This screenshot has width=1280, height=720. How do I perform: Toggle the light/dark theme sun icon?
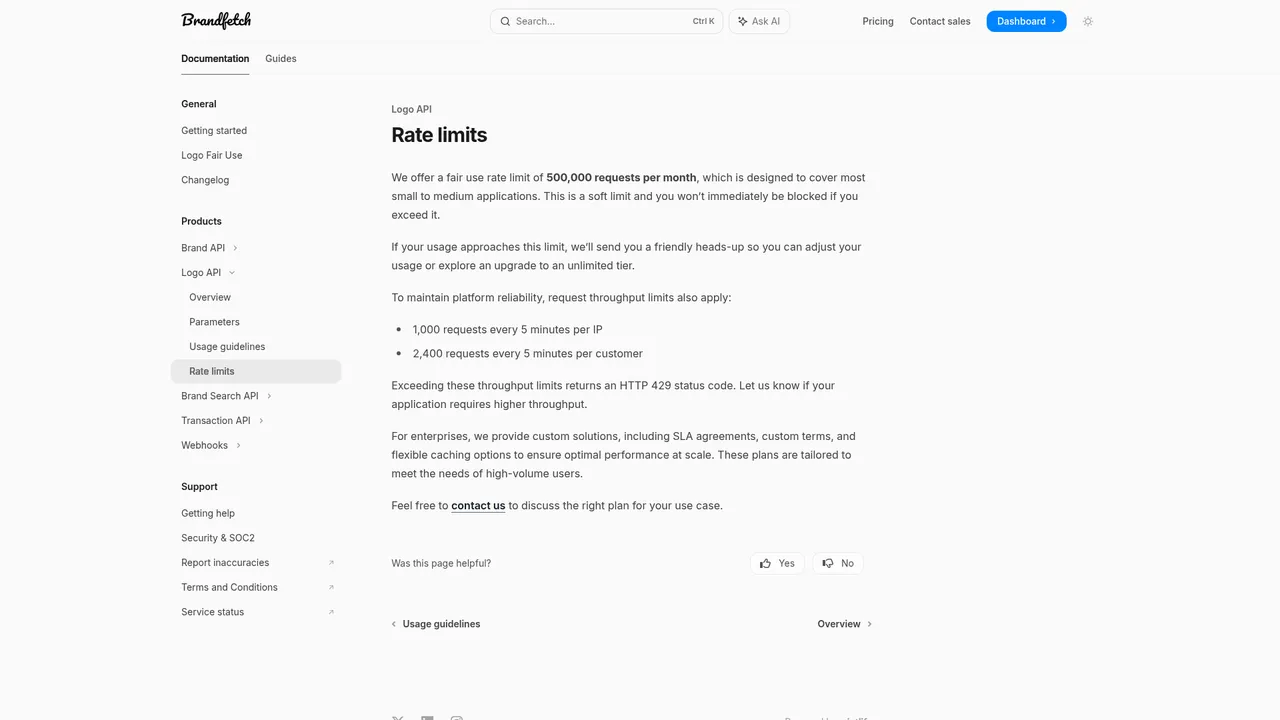click(x=1088, y=21)
